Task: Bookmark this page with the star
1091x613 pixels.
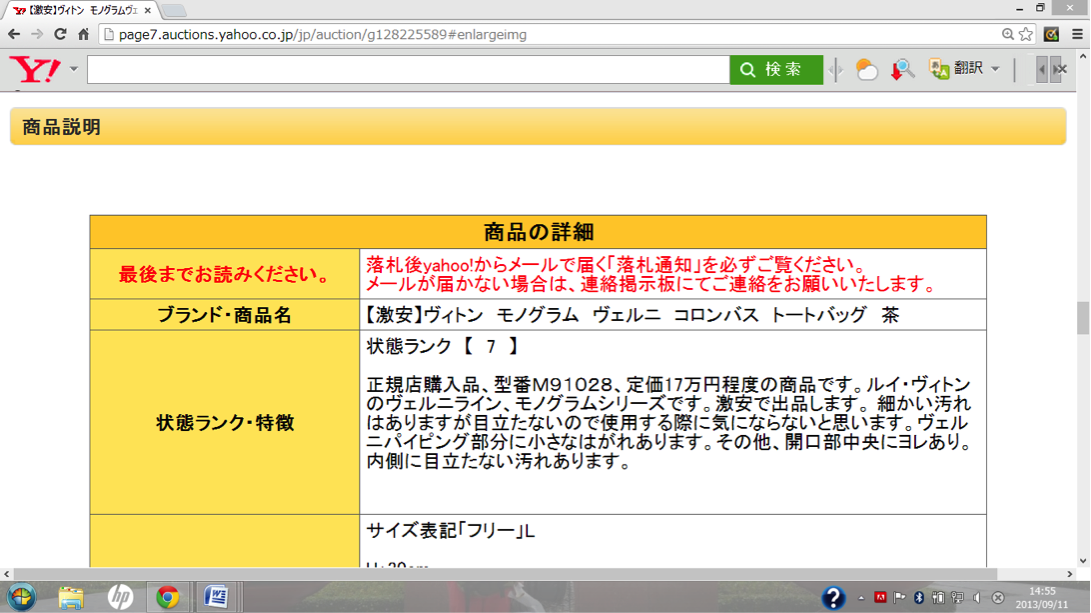Action: (1026, 34)
